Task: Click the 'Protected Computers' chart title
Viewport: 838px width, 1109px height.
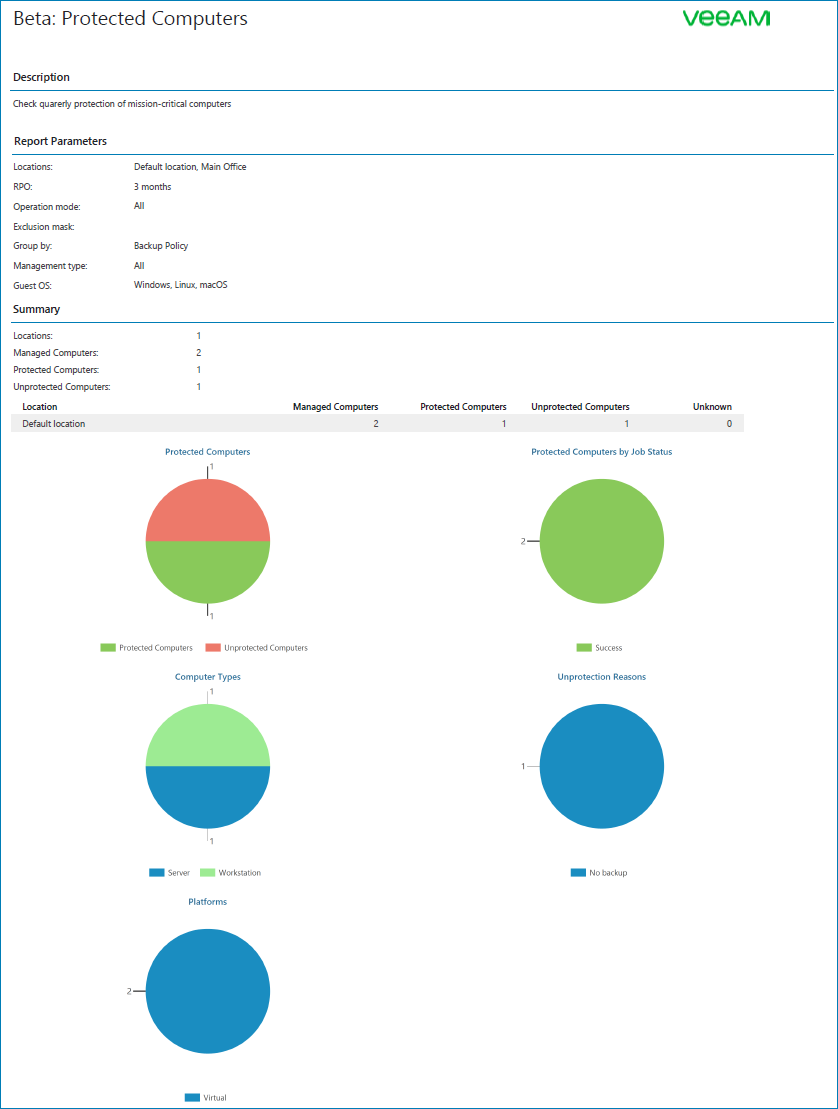Action: (x=207, y=452)
